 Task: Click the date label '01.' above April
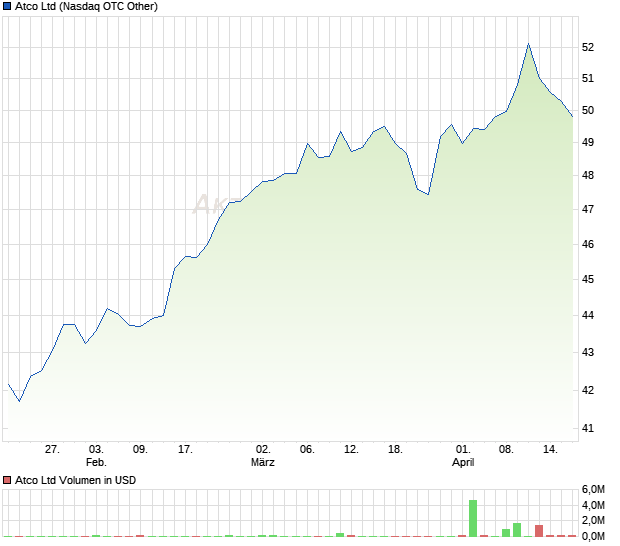click(x=463, y=450)
